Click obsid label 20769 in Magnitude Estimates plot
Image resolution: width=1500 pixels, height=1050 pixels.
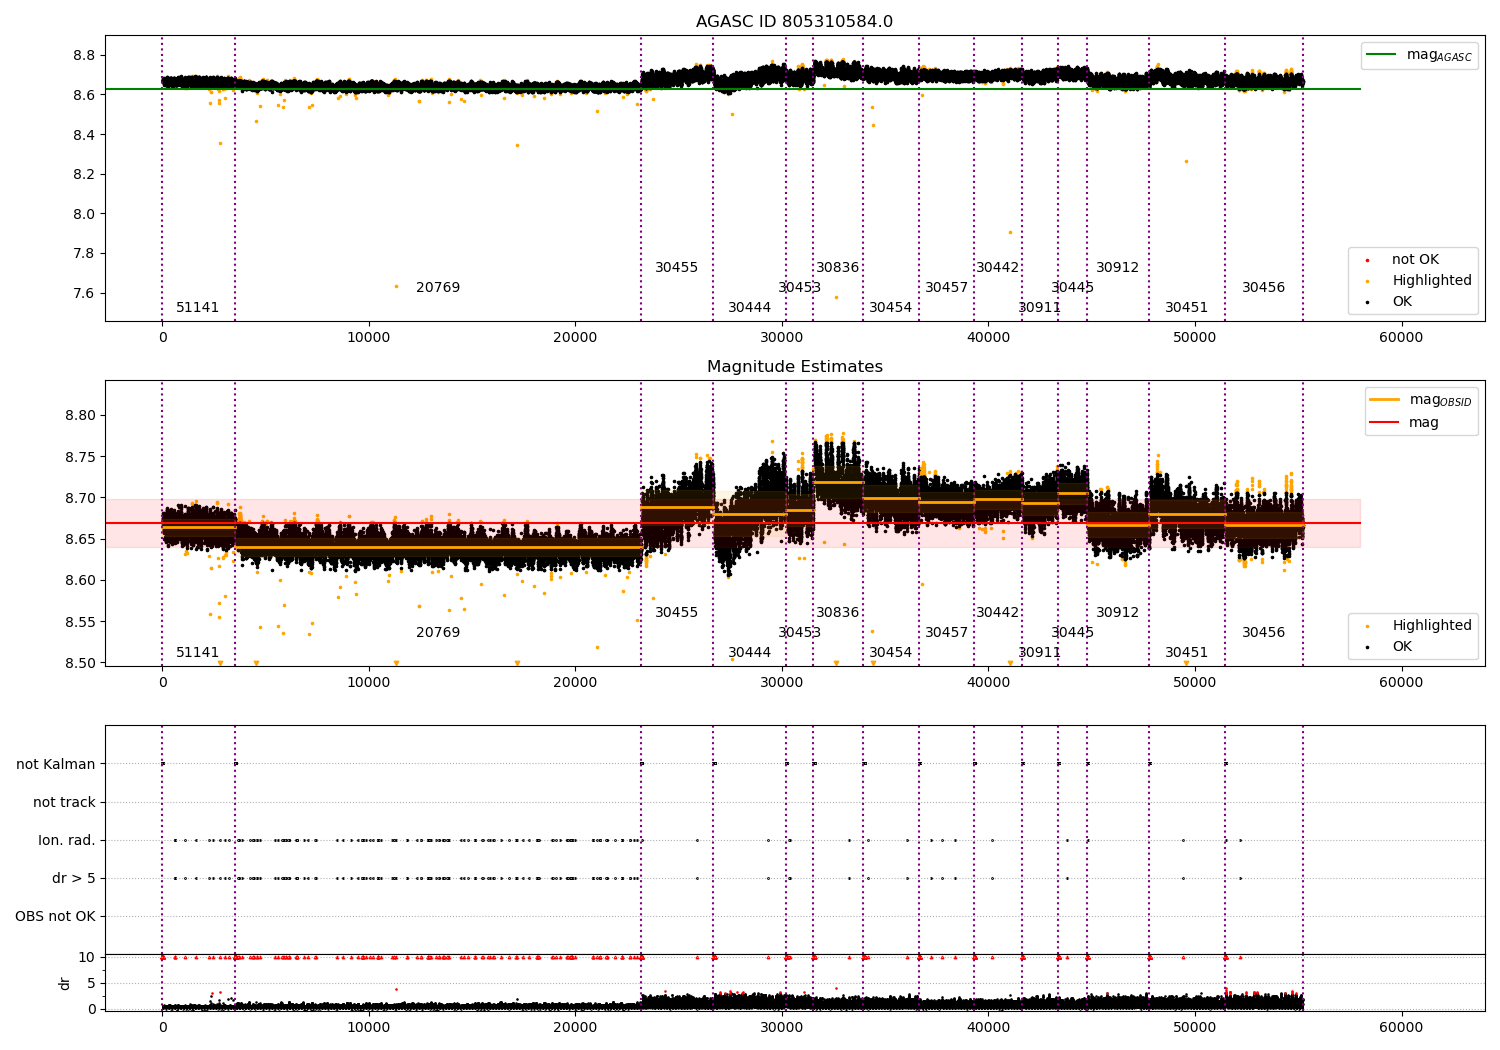(438, 633)
